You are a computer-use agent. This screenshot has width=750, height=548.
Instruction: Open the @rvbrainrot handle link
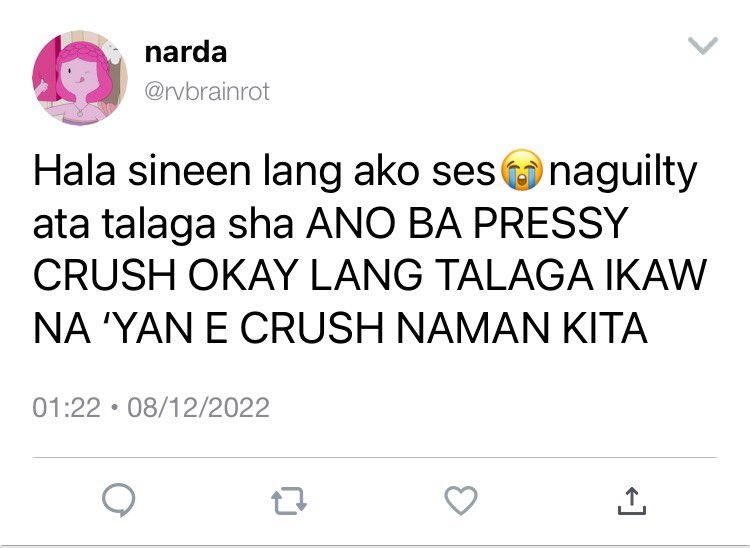(207, 91)
